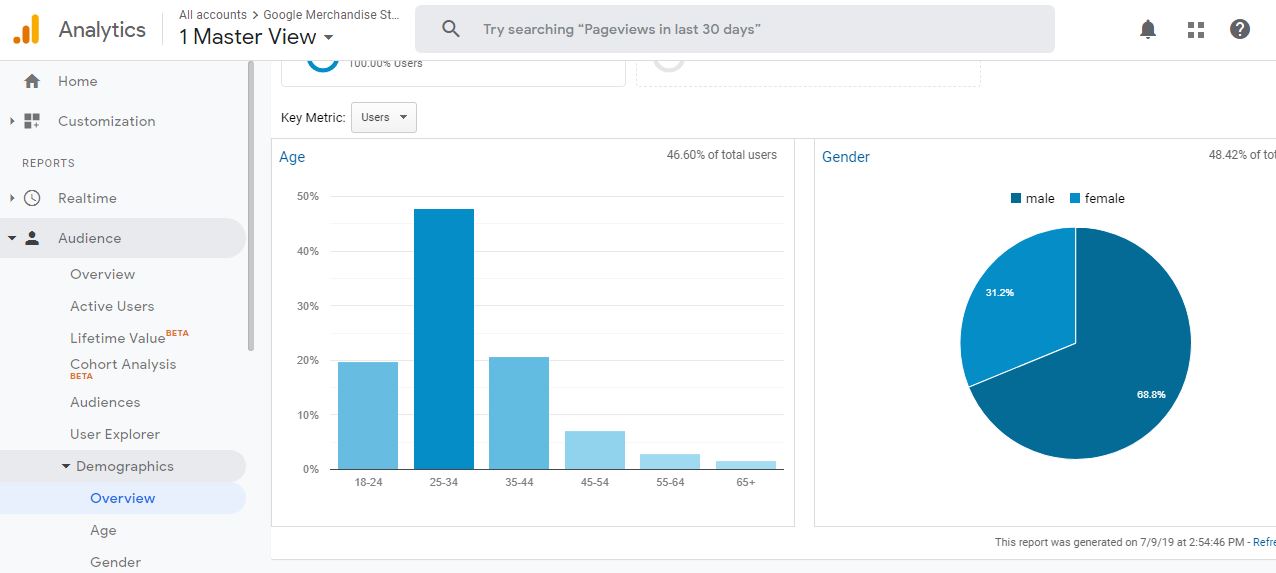Click the 25-34 age bar
Screen dimensions: 1276x573
(x=443, y=338)
